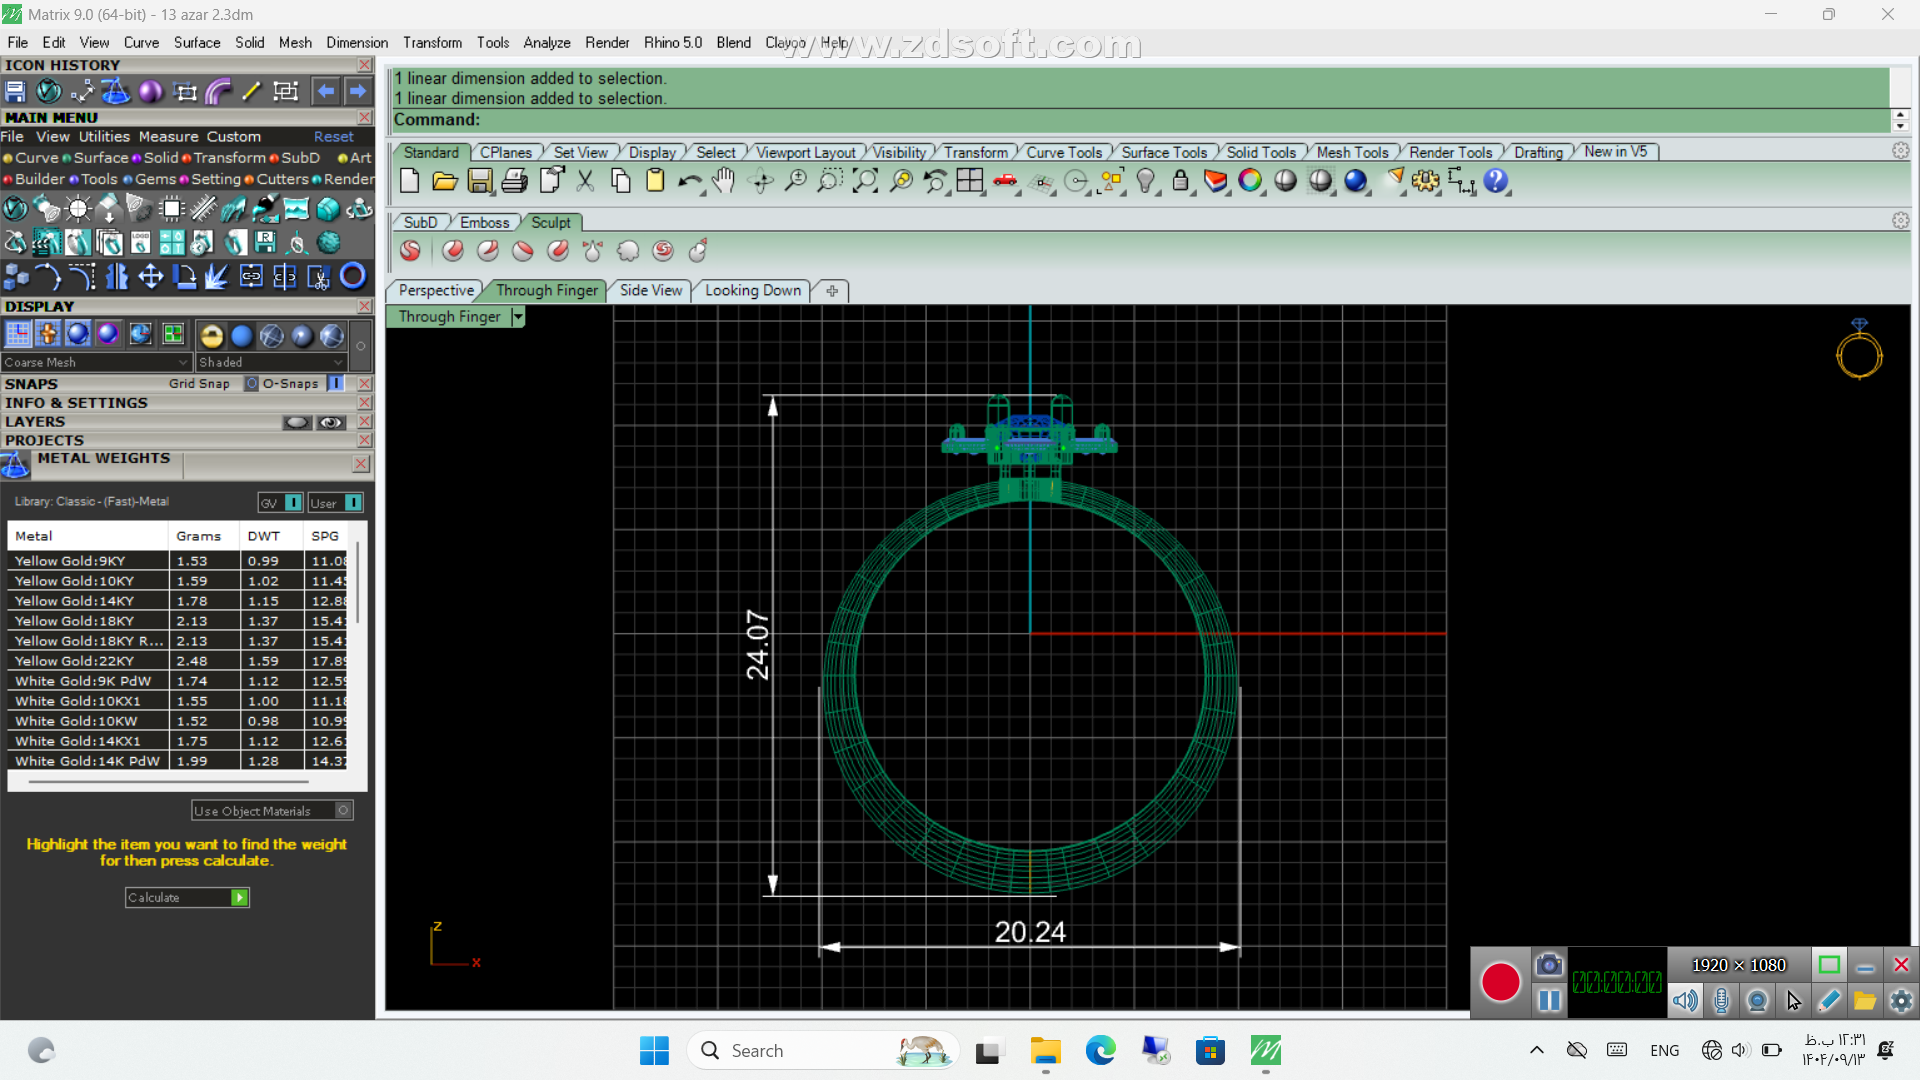Click the Move arrows icon in main menu
This screenshot has width=1920, height=1080.
coord(151,276)
